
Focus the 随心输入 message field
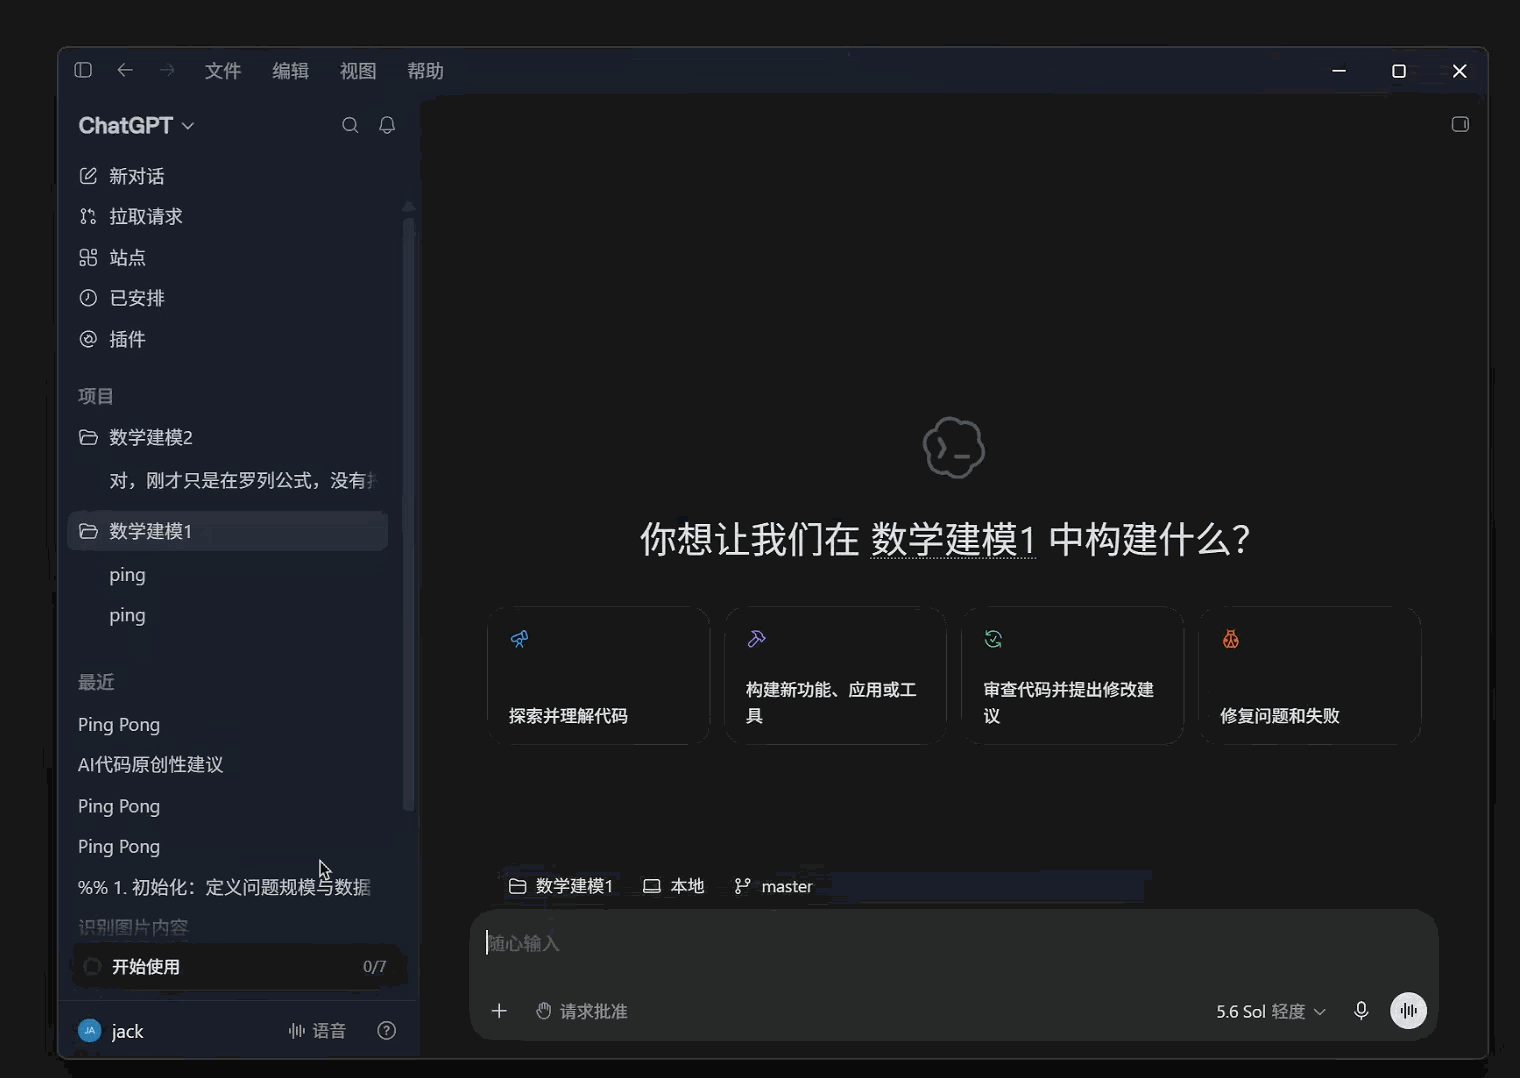point(953,943)
